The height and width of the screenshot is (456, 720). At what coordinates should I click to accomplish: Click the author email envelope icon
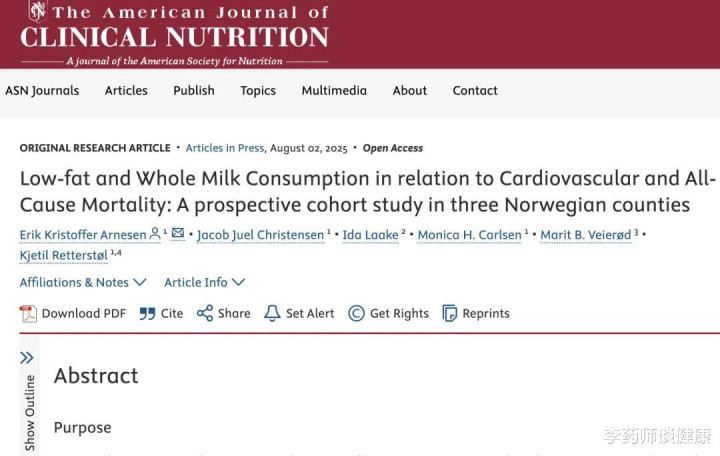(178, 233)
